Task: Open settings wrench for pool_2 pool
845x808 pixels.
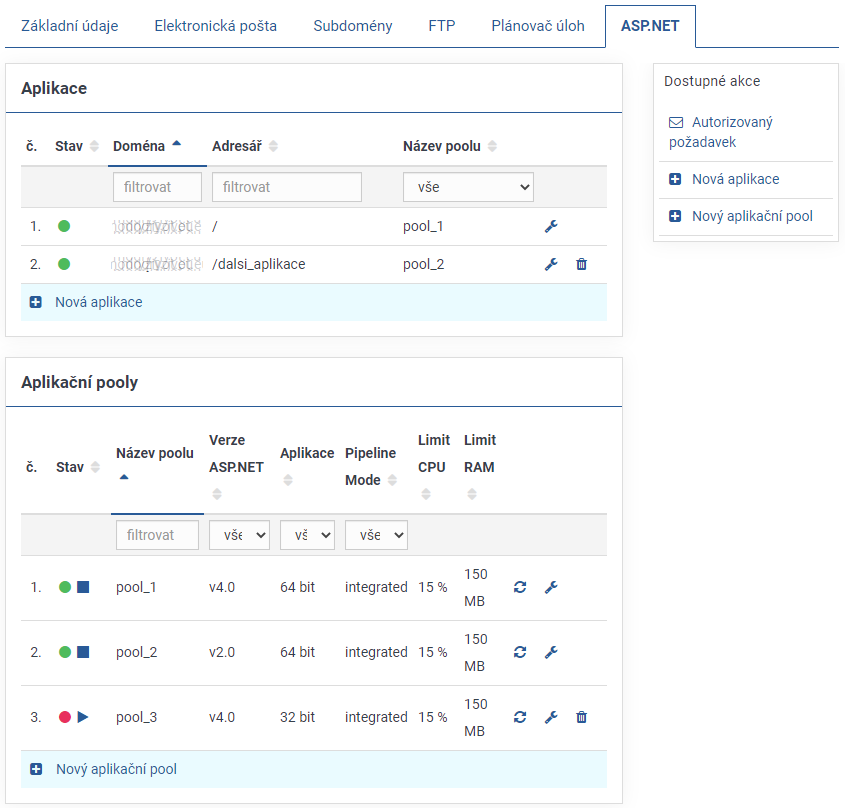Action: (550, 652)
